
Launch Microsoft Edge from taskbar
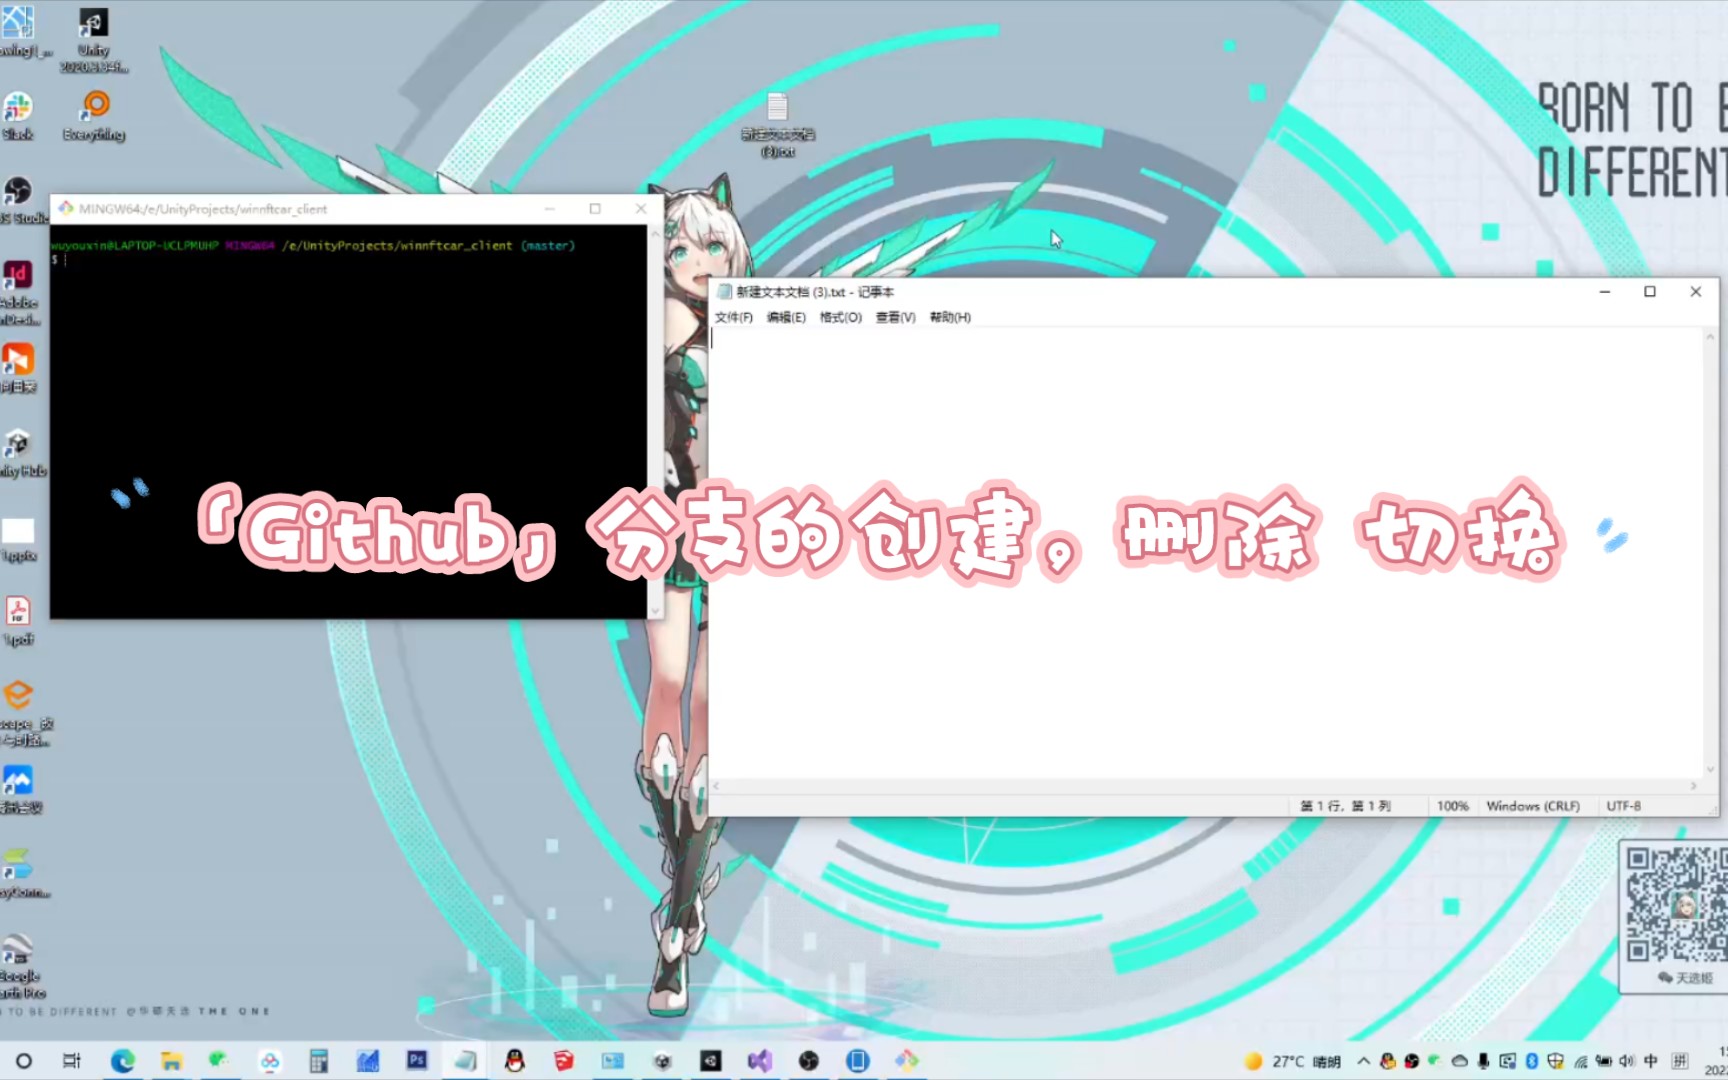(x=122, y=1061)
